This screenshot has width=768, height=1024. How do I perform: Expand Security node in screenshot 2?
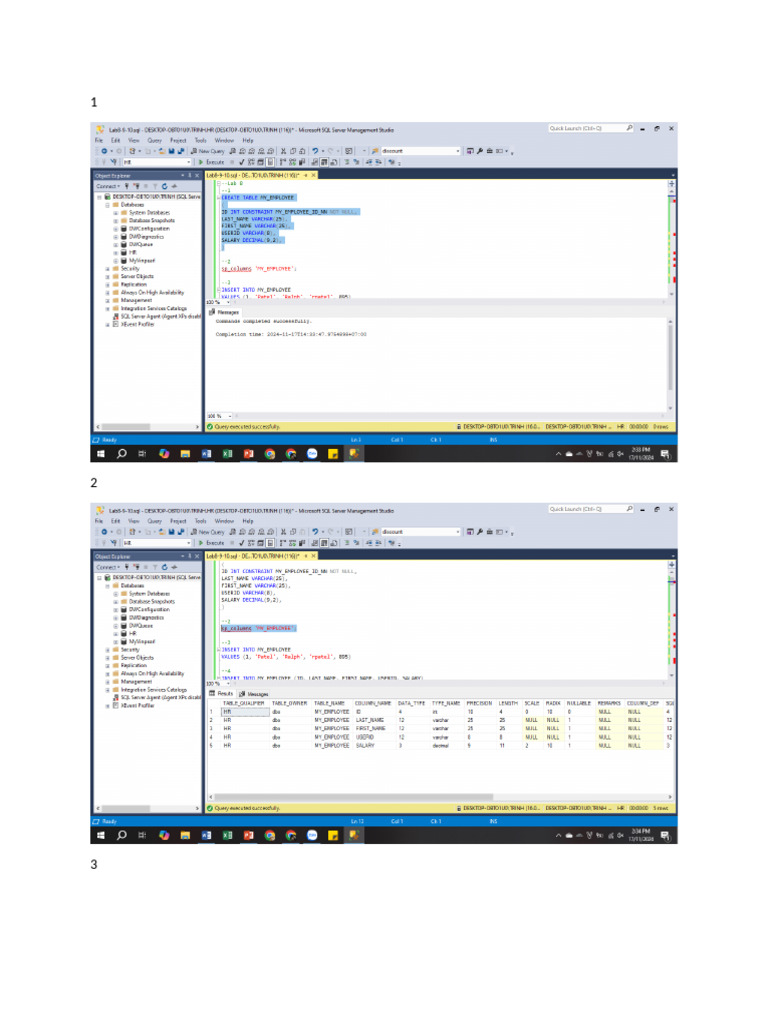coord(108,650)
